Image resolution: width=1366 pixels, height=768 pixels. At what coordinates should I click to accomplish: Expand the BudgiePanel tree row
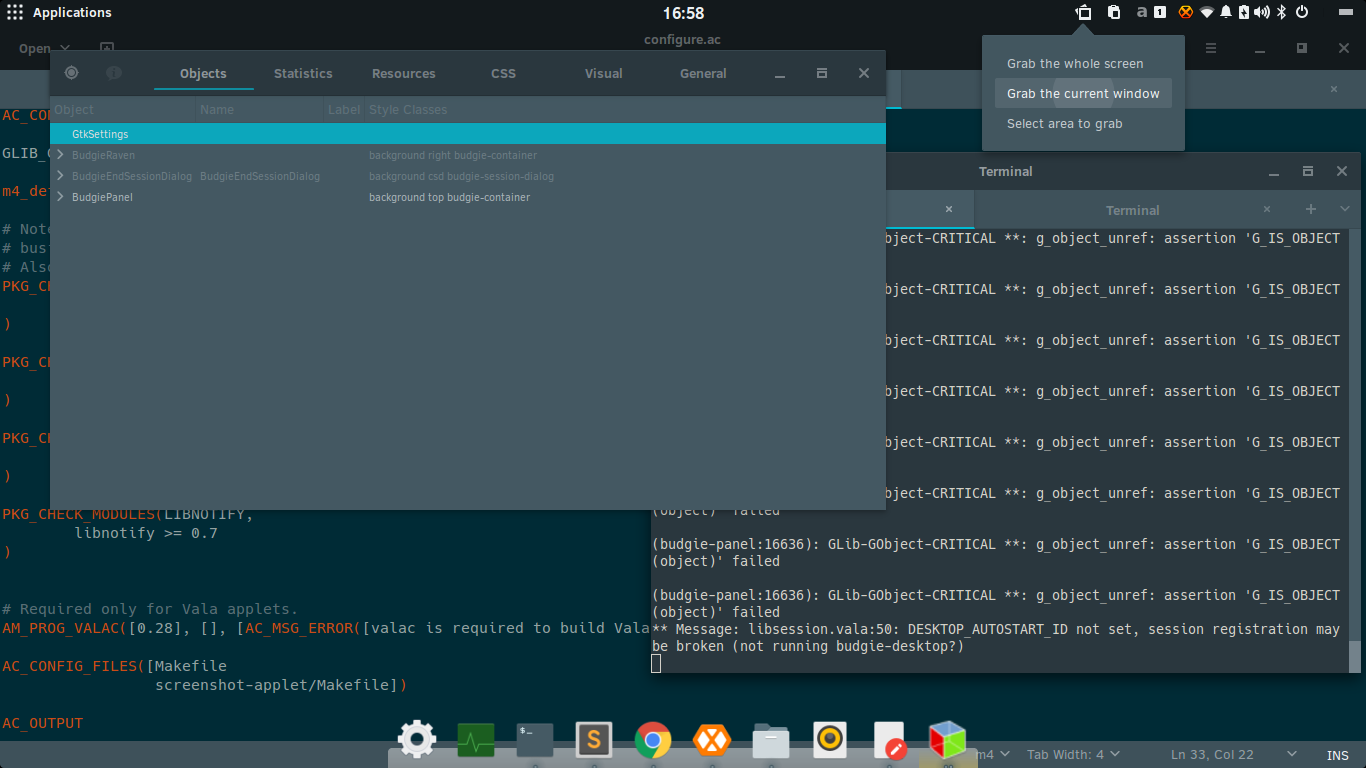(x=61, y=197)
